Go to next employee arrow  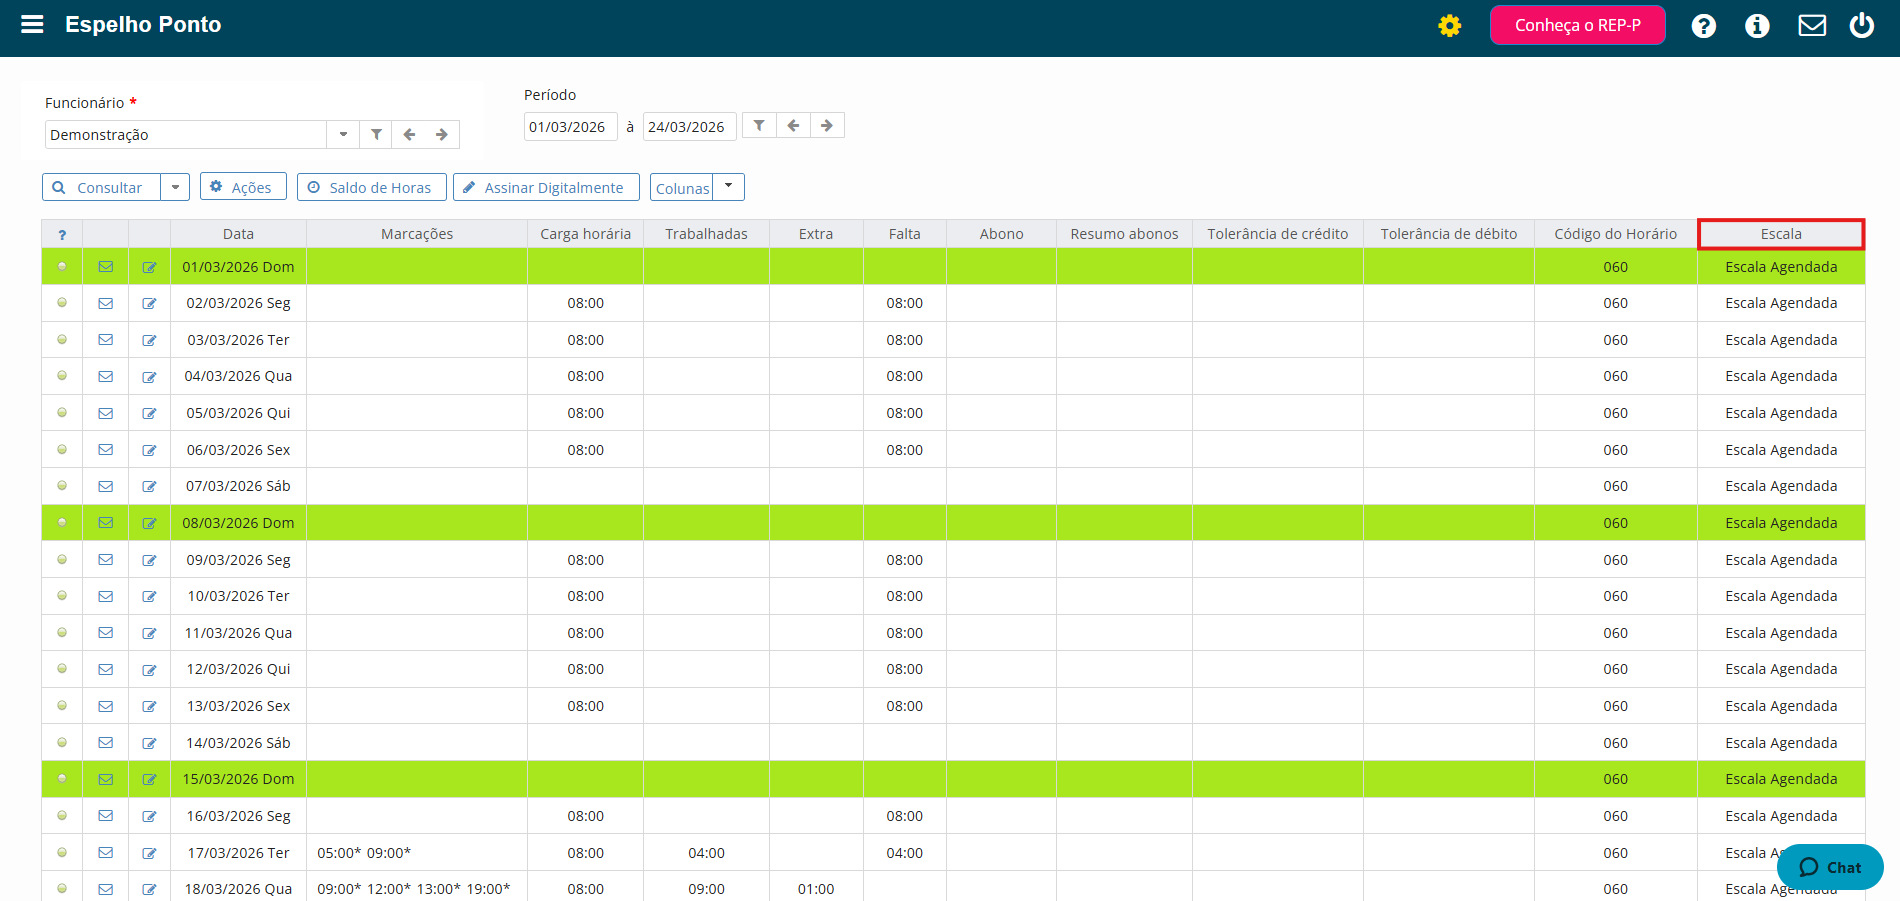[x=442, y=134]
